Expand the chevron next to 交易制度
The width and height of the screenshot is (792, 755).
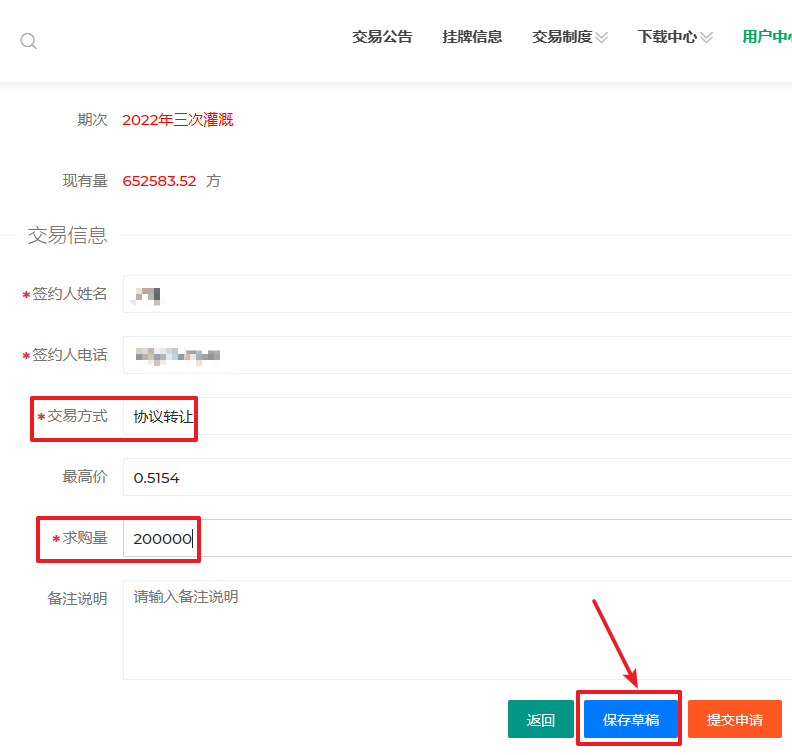coord(602,38)
